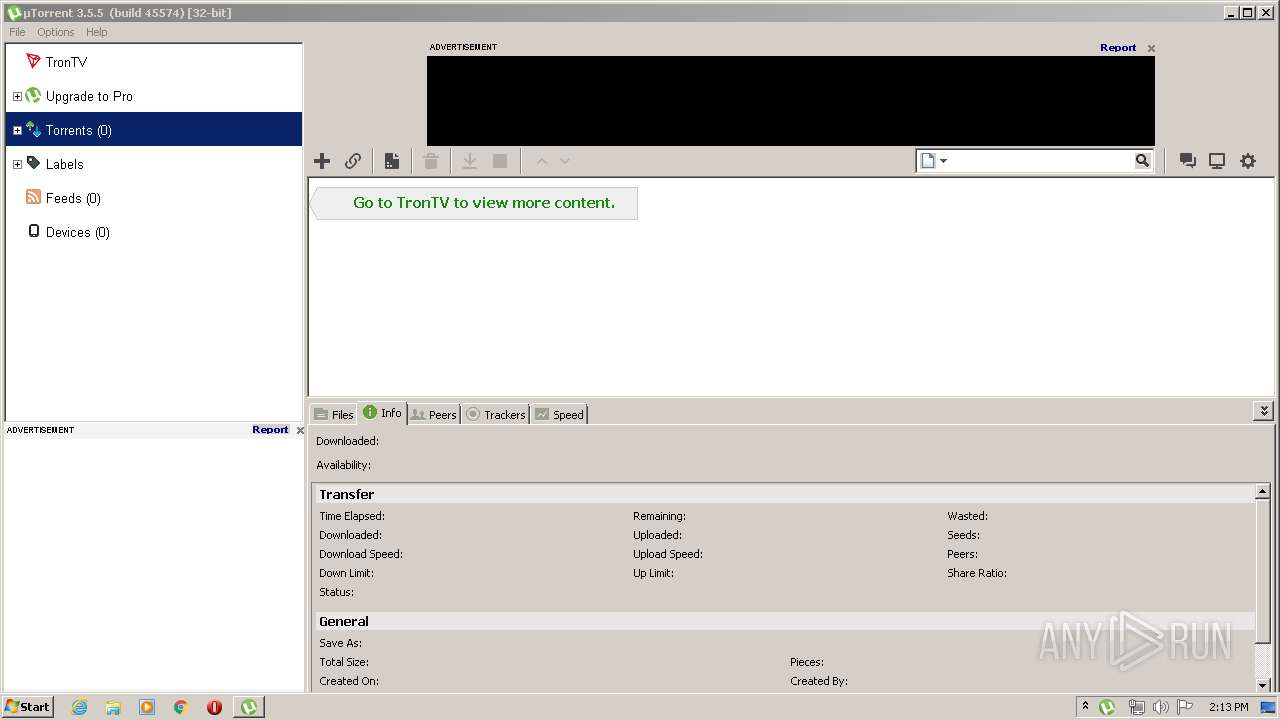Screen dimensions: 1280x720
Task: Click the Action Center flag tray icon
Action: tap(1185, 707)
